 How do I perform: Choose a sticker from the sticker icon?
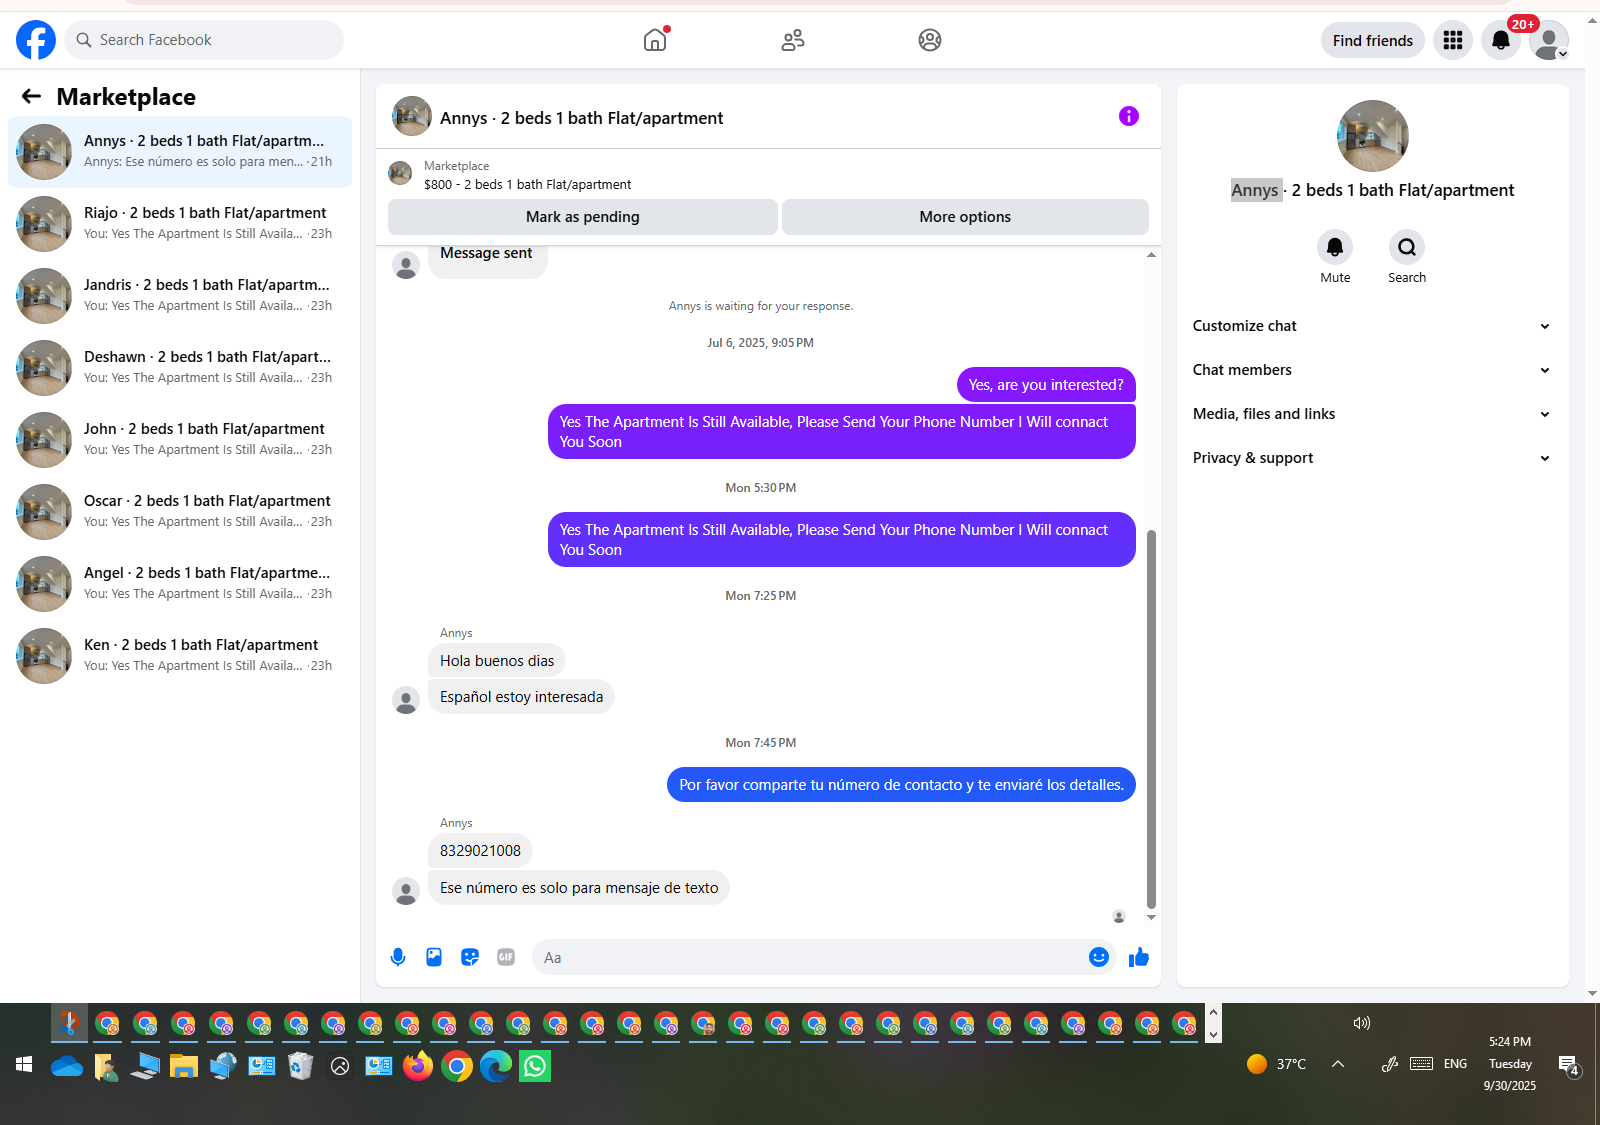click(470, 957)
